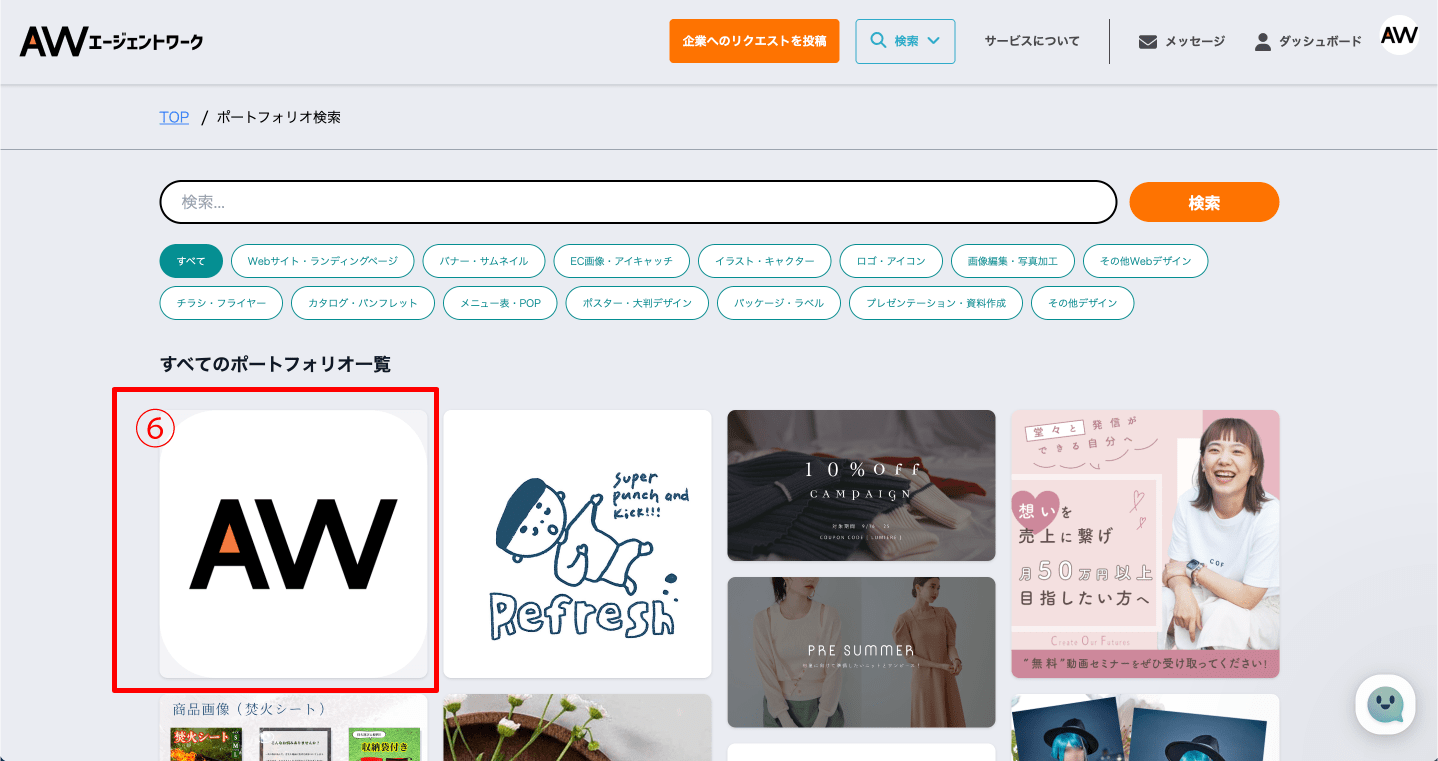Click the magnifier icon in 検索 dropdown
This screenshot has height=761, width=1438.
click(878, 41)
